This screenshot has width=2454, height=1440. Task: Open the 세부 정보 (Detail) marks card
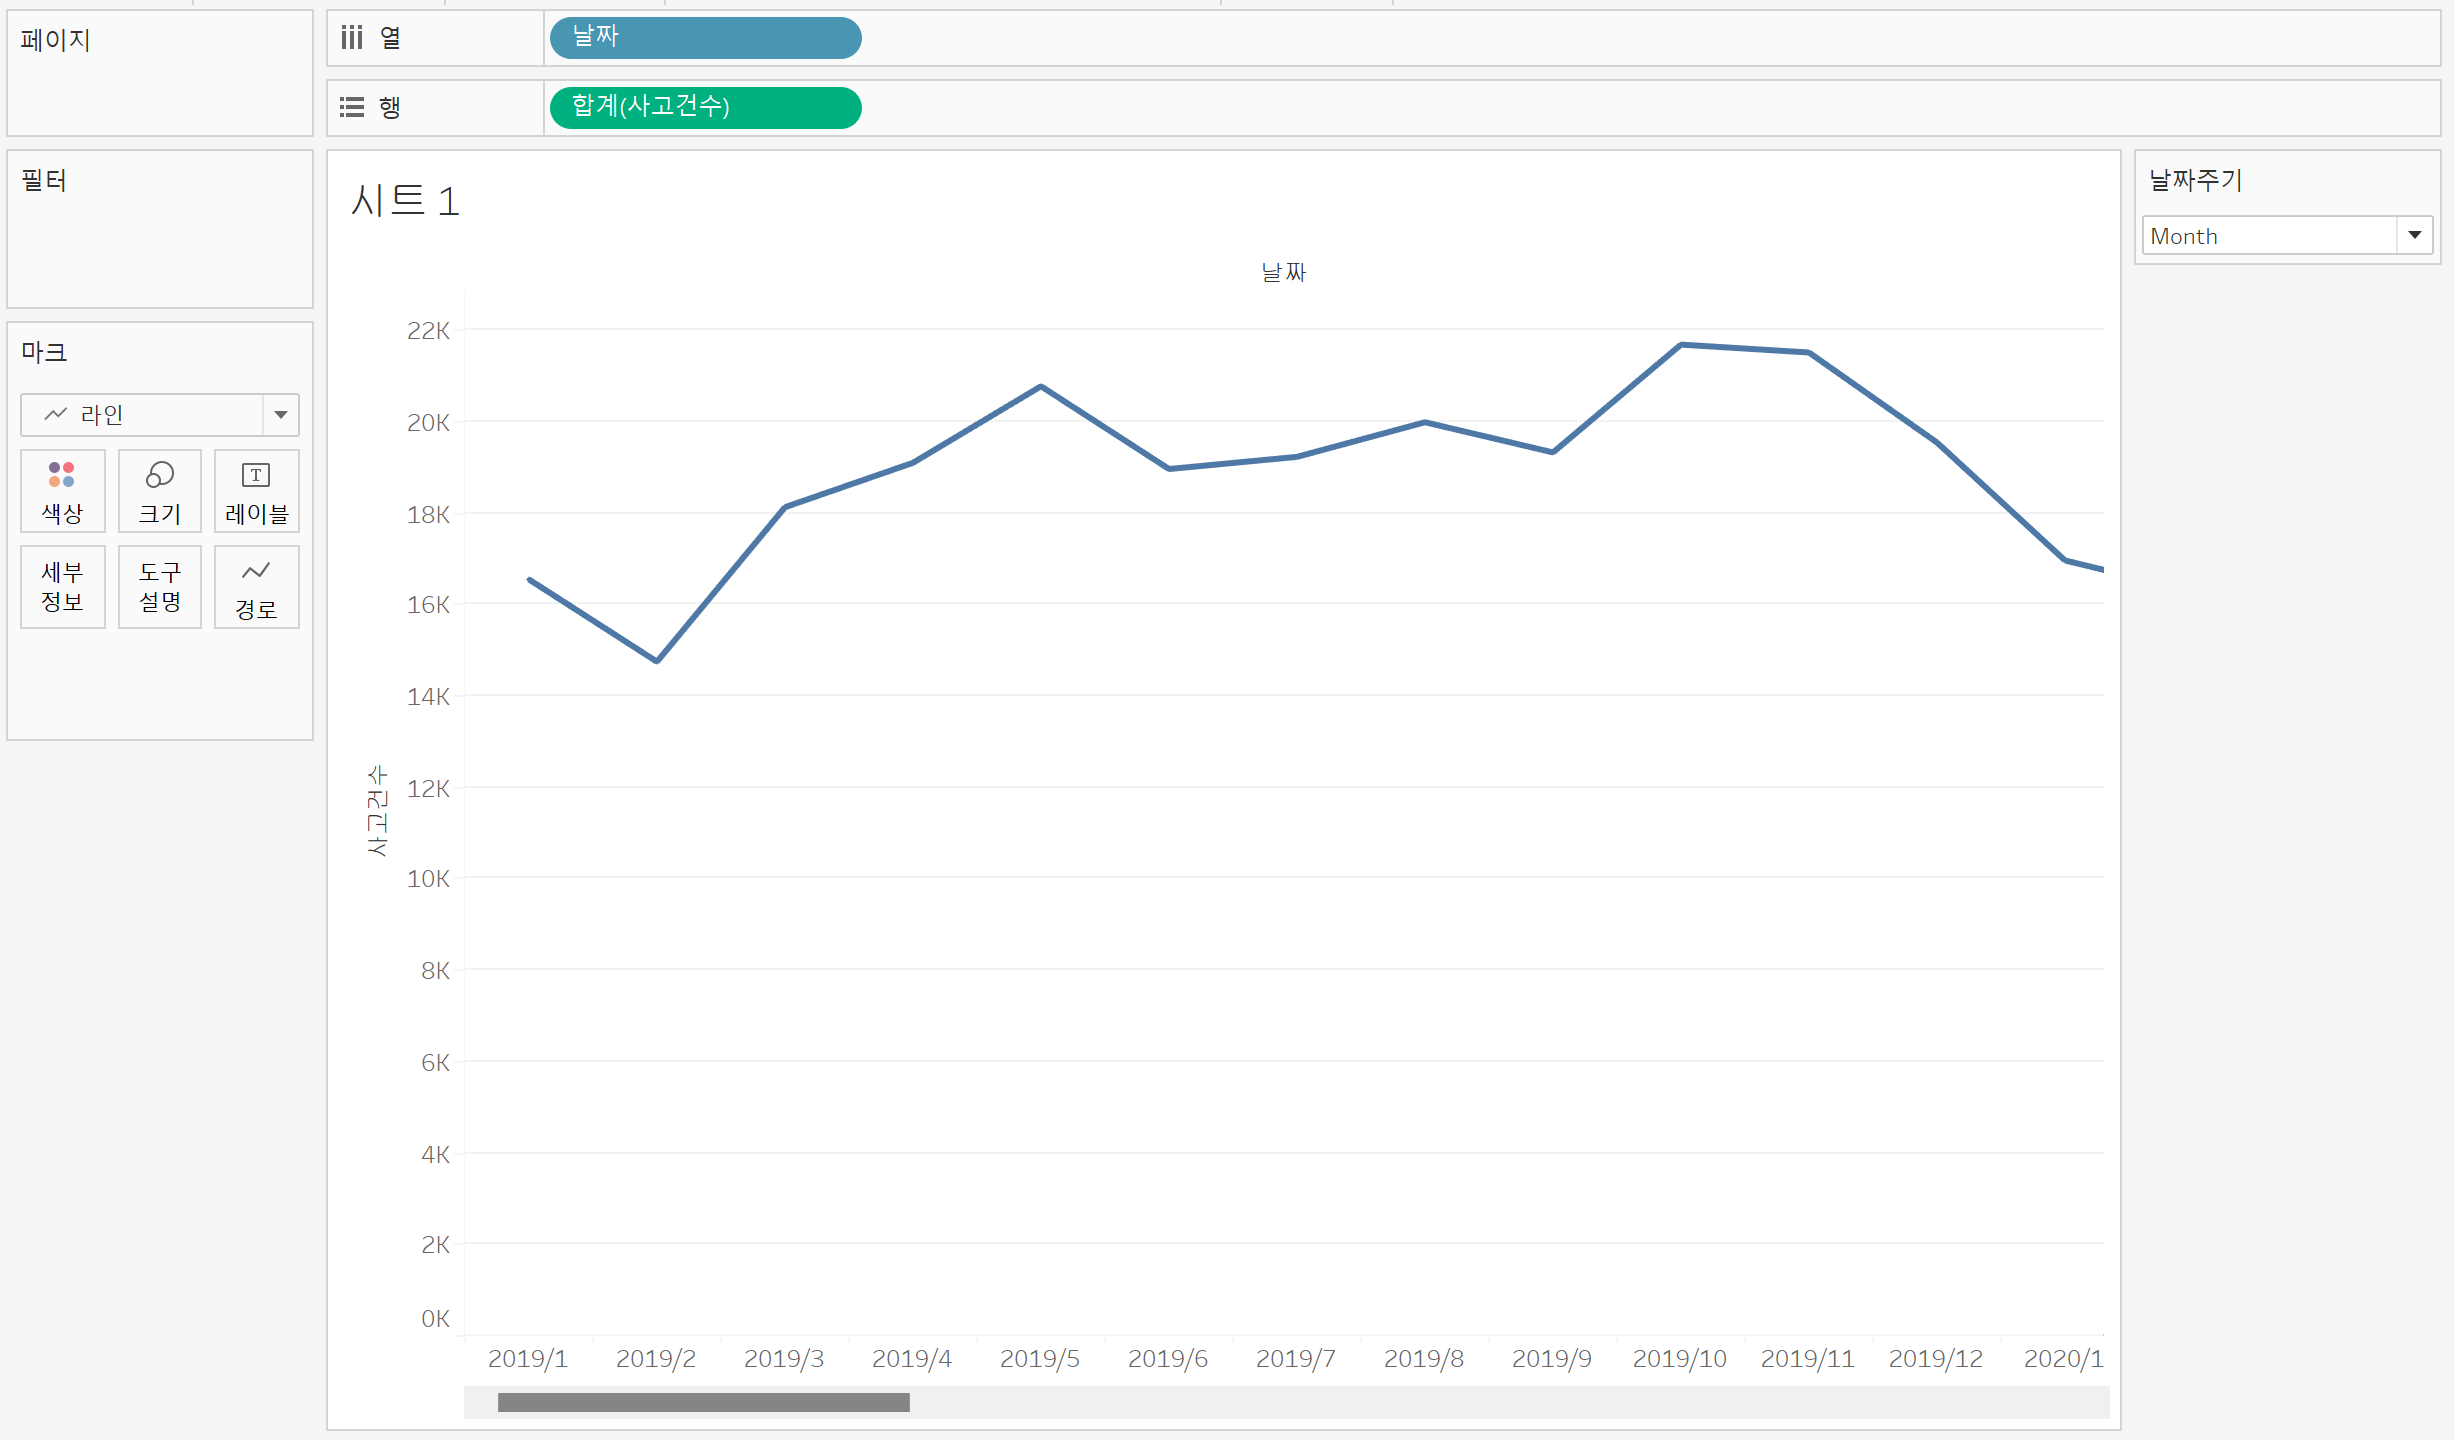click(62, 587)
